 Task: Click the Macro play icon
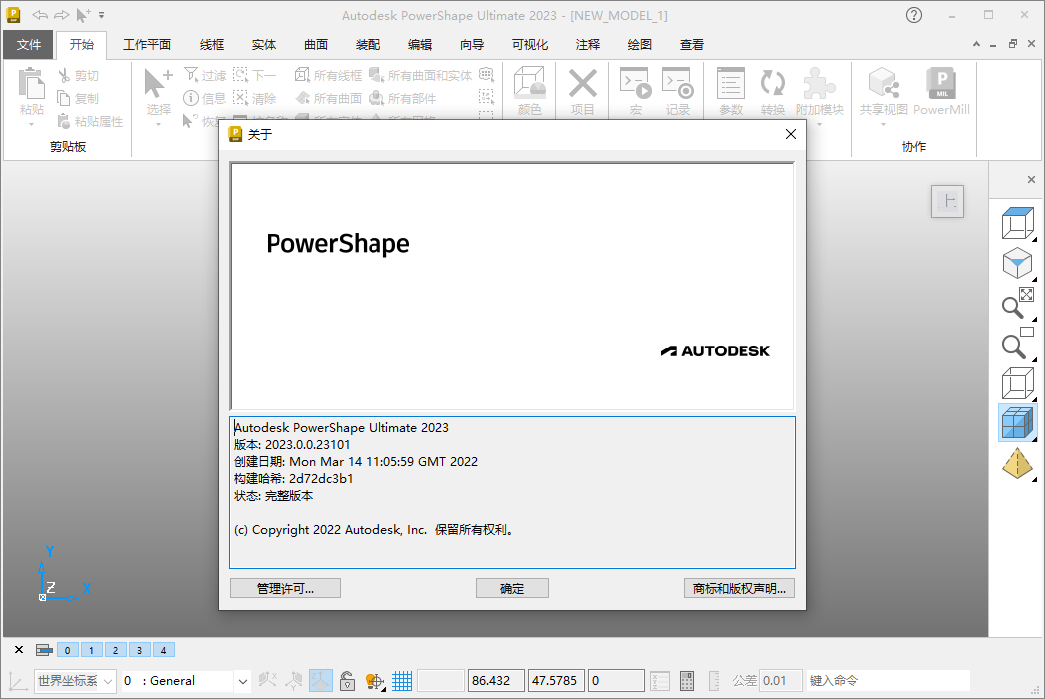point(635,83)
